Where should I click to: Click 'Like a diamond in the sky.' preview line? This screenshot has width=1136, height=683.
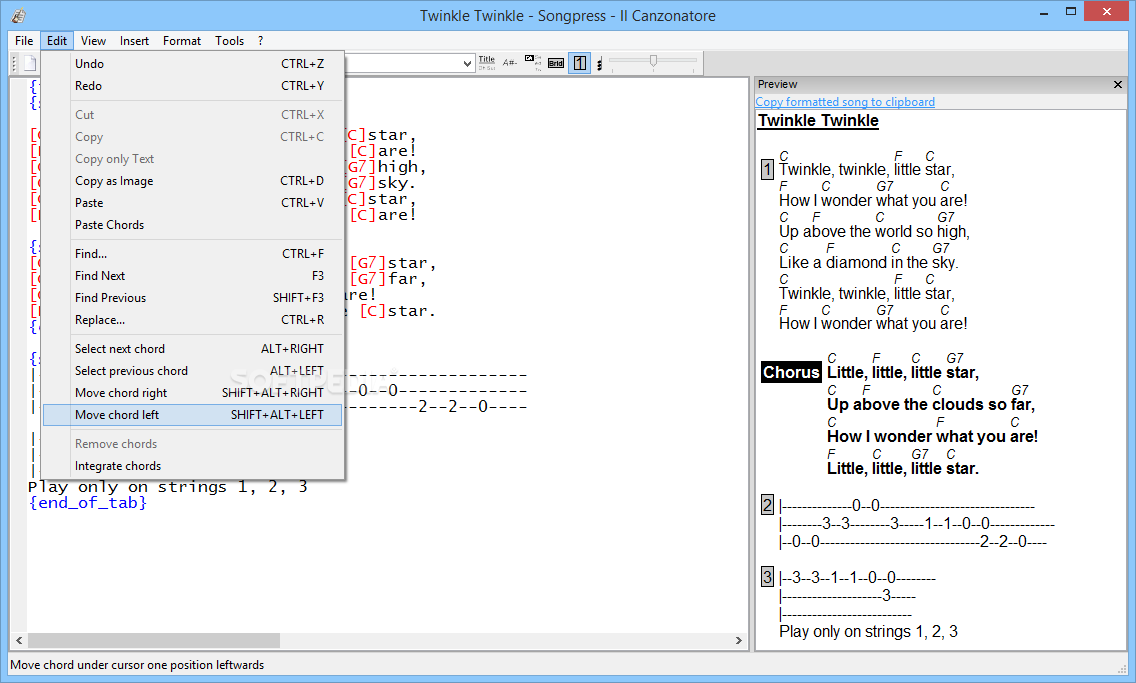coord(869,263)
